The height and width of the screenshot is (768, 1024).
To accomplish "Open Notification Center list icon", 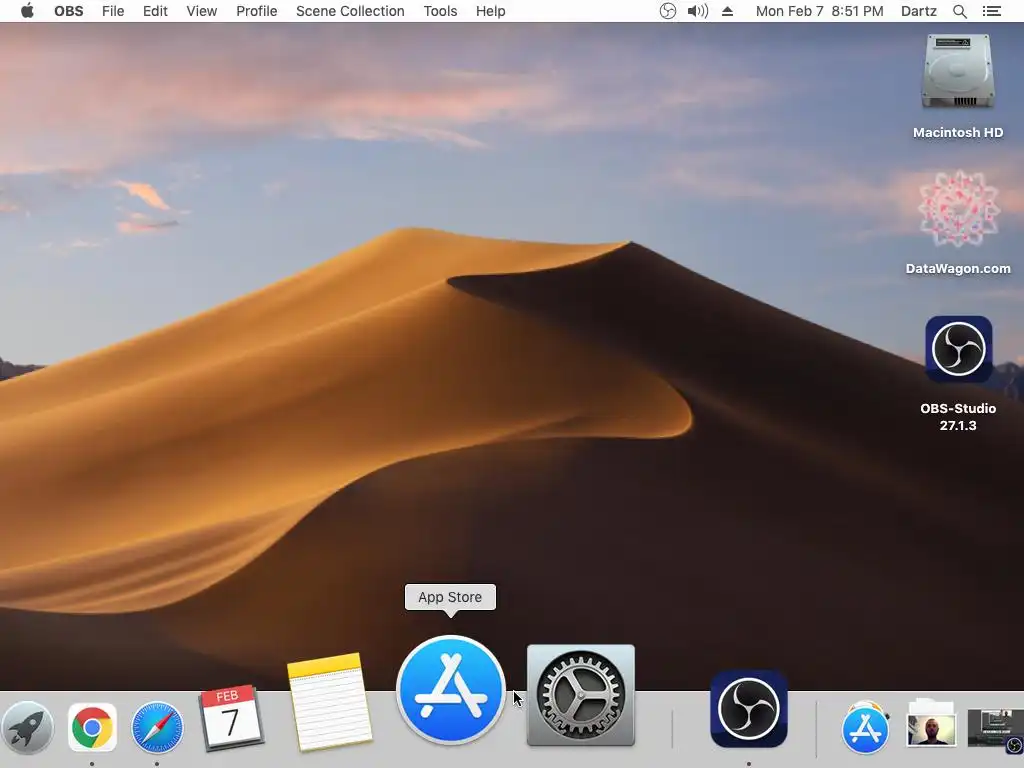I will 991,11.
